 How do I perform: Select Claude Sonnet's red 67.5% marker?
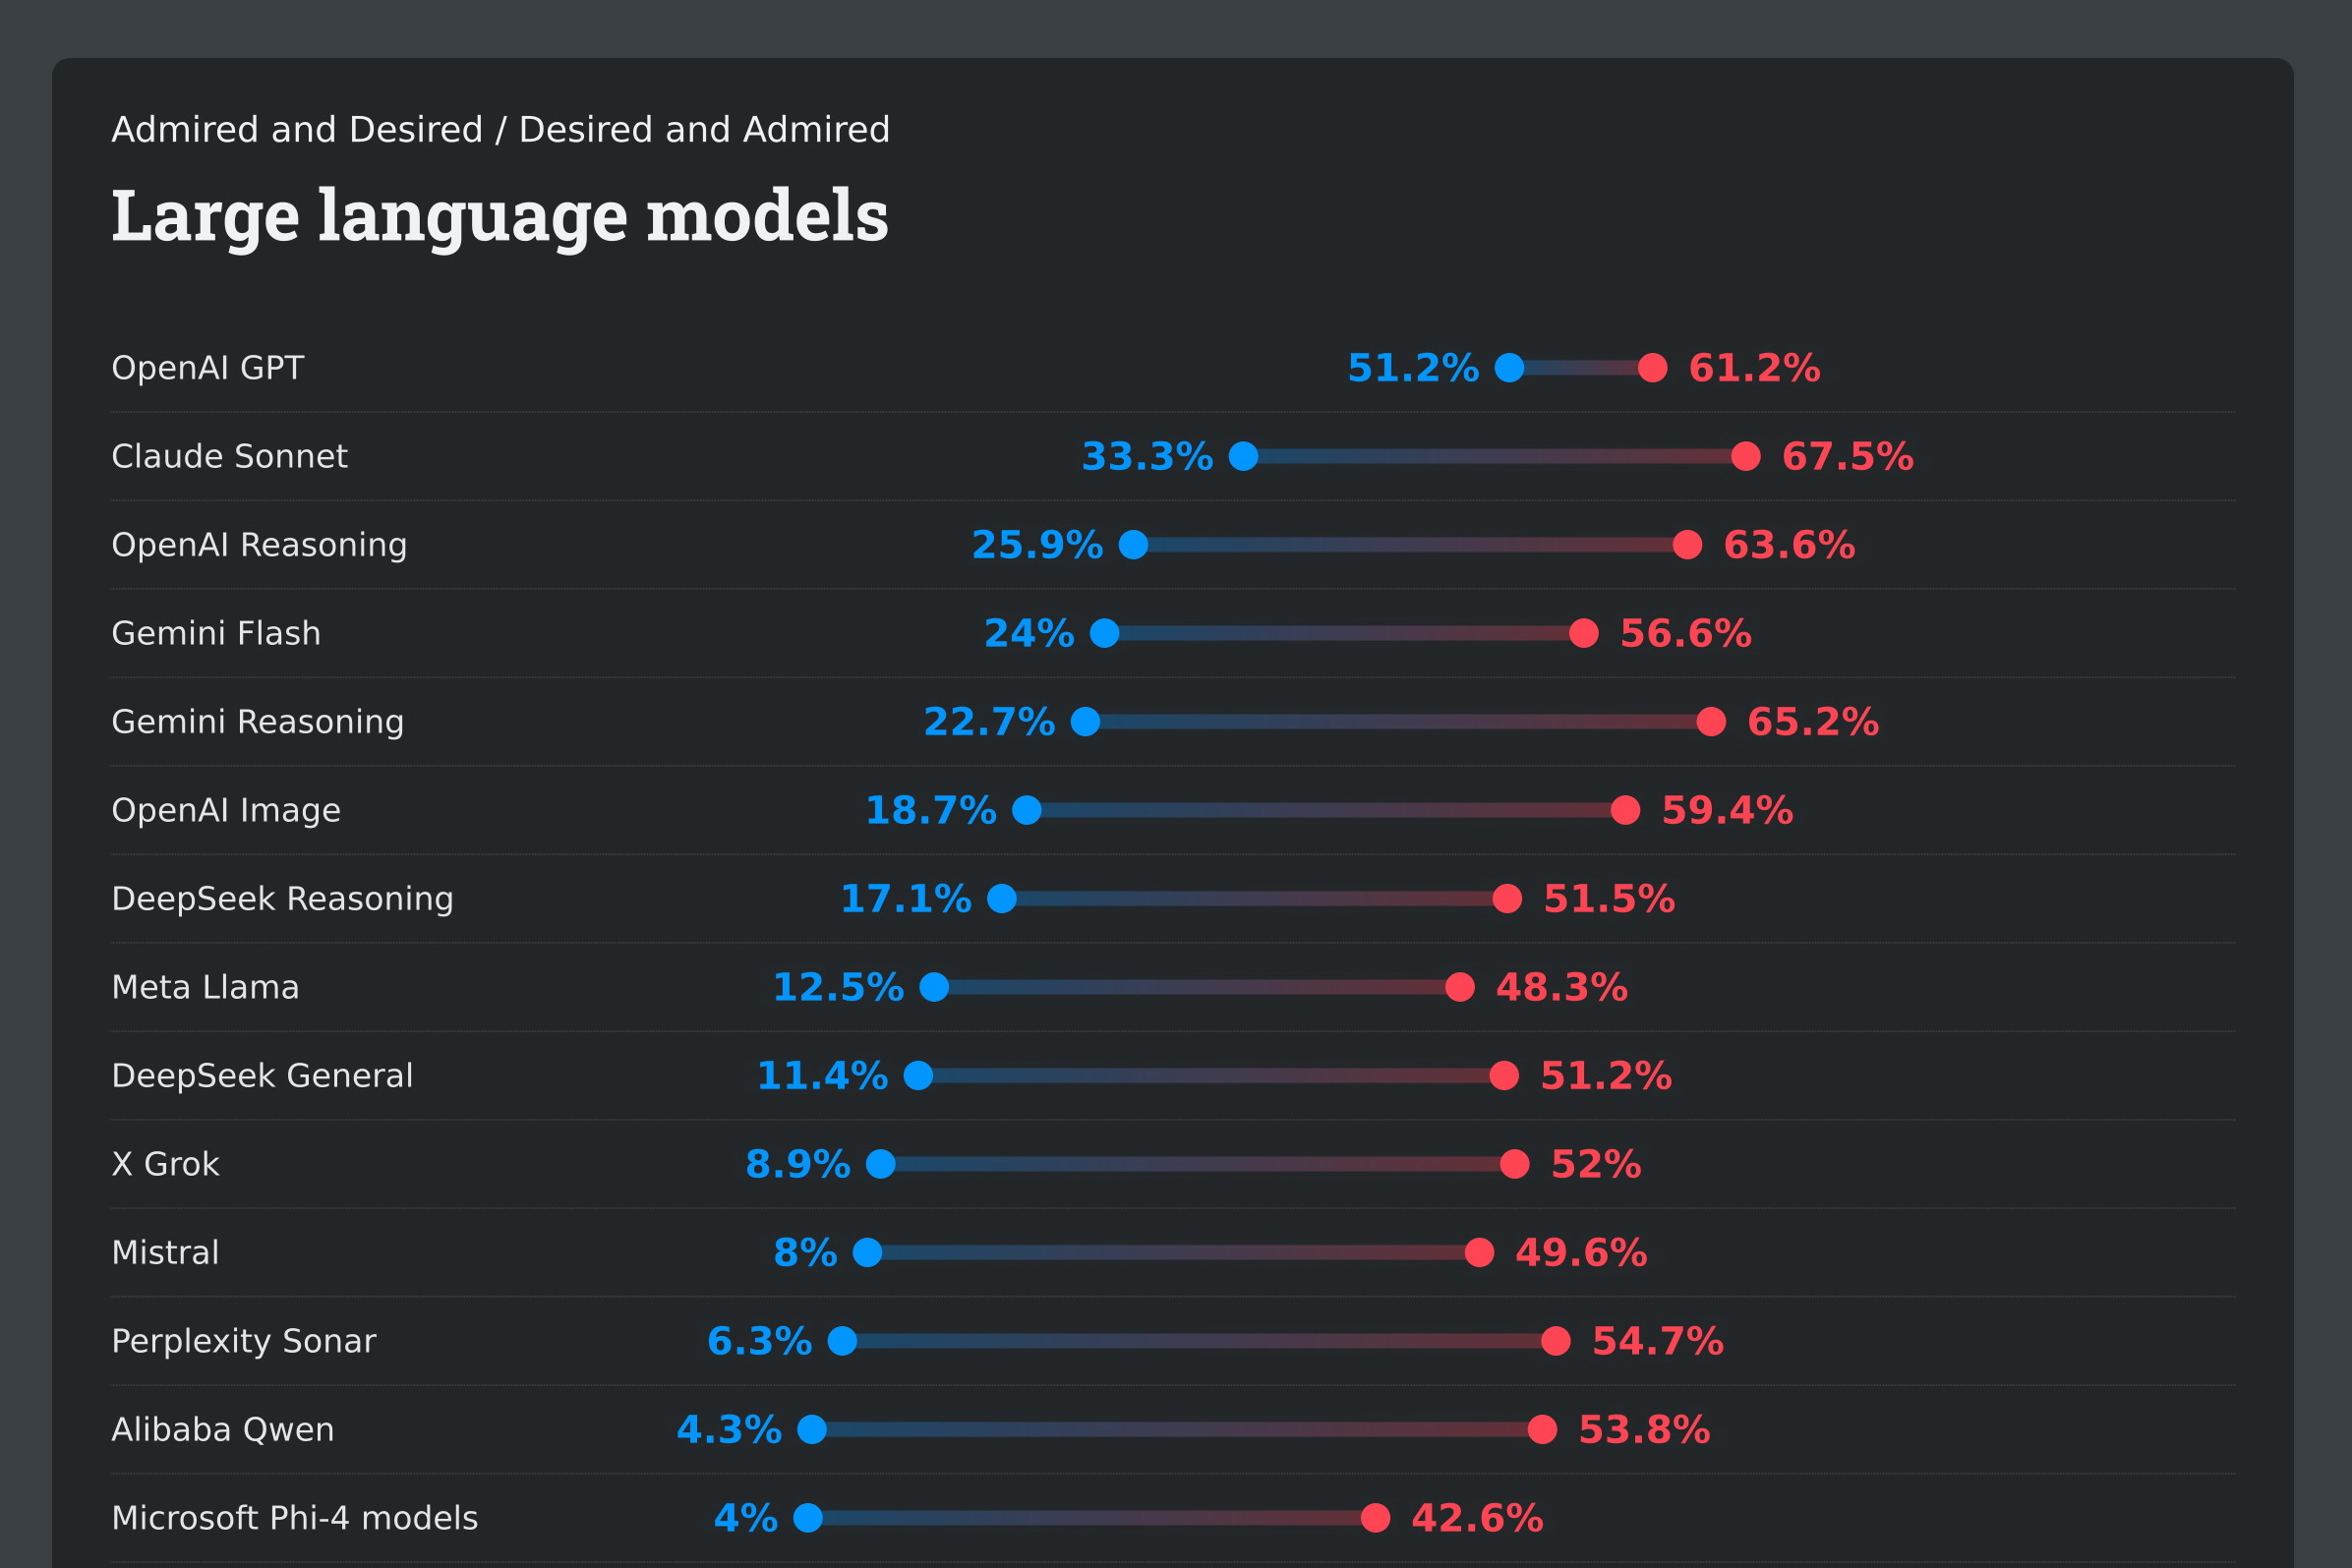(1746, 456)
